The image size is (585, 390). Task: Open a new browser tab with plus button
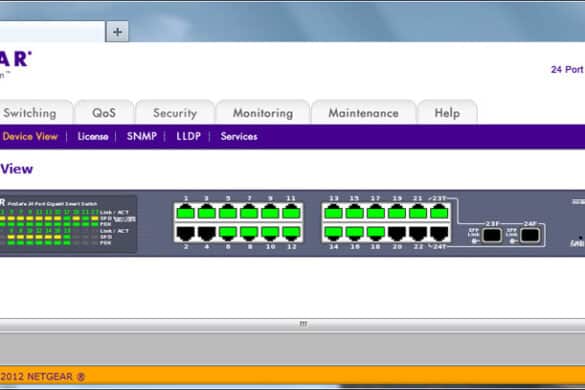(x=118, y=32)
